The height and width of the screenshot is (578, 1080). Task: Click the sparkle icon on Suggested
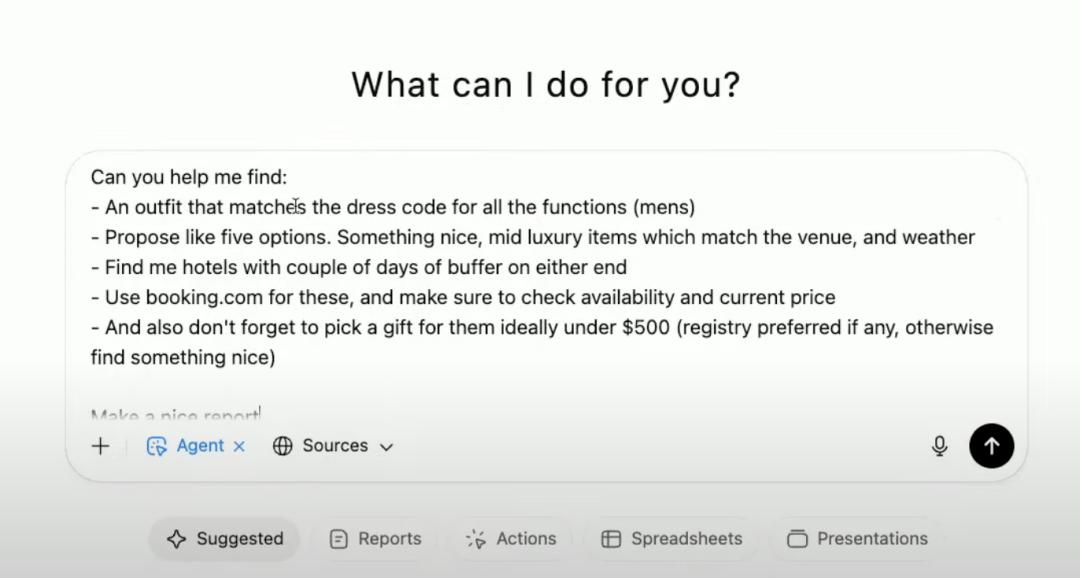click(x=177, y=539)
